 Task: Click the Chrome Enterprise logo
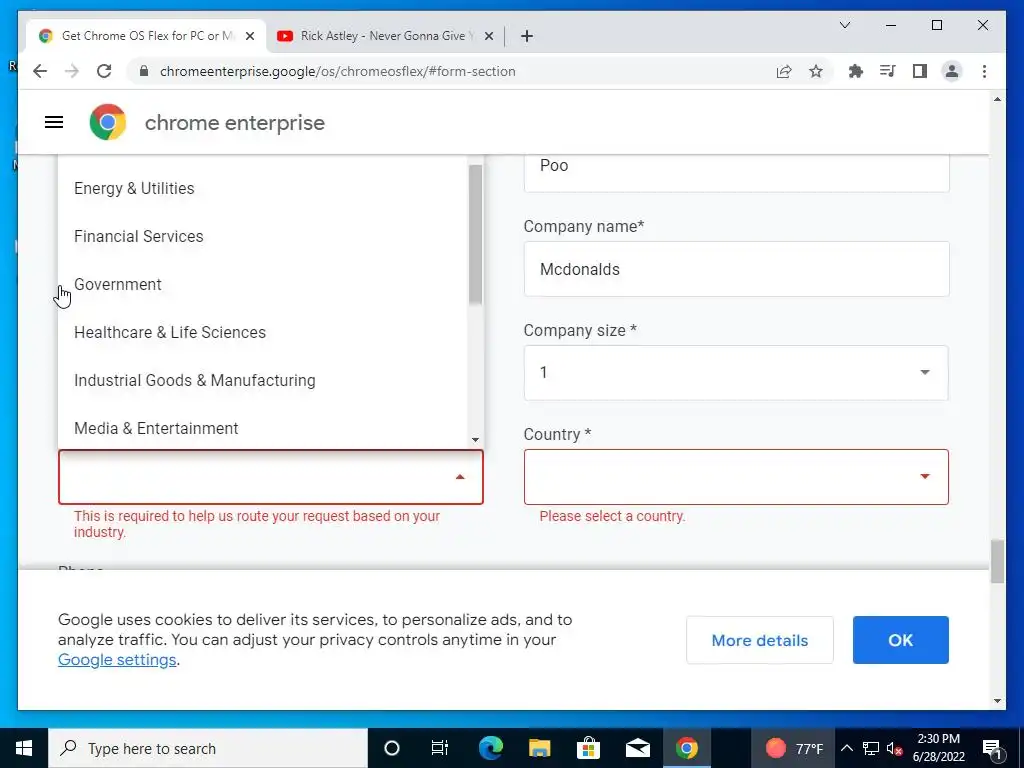pos(108,122)
